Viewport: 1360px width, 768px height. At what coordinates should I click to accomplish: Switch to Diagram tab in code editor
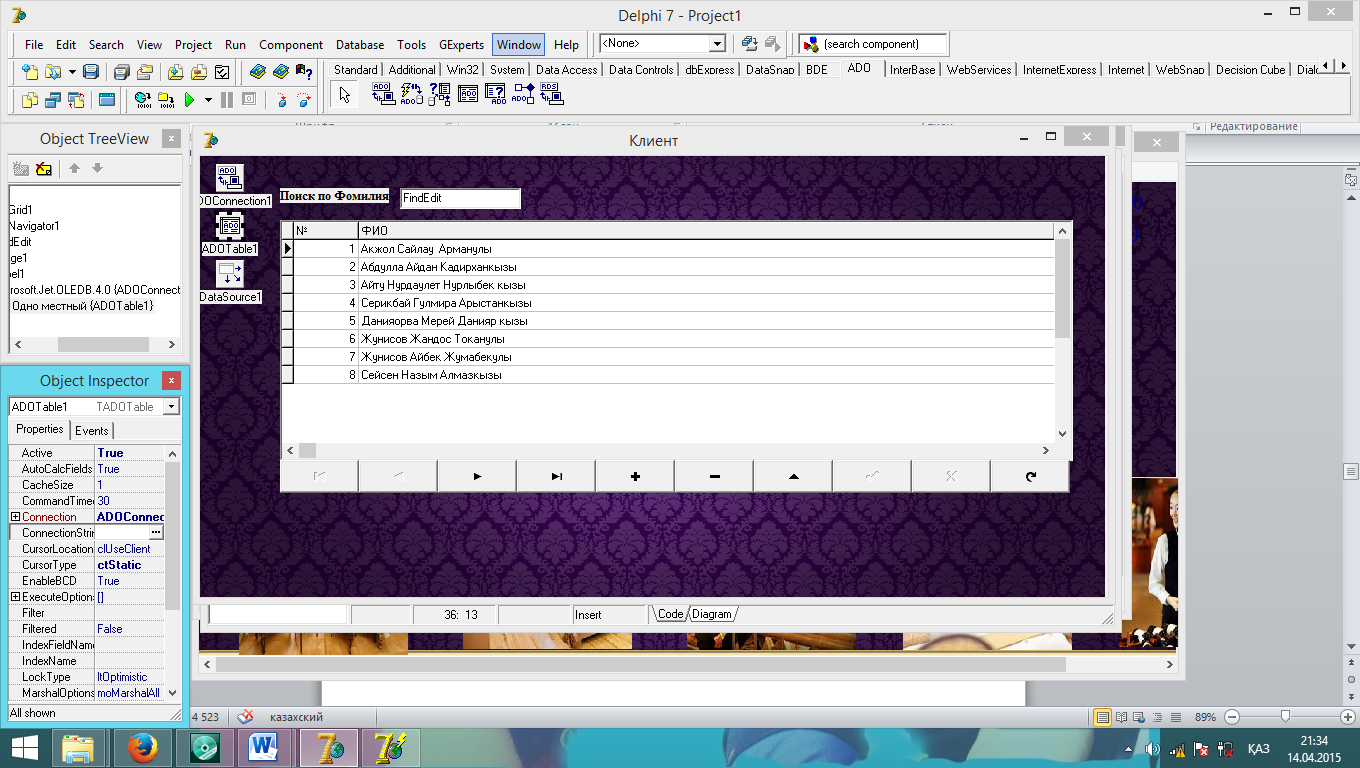[x=712, y=614]
